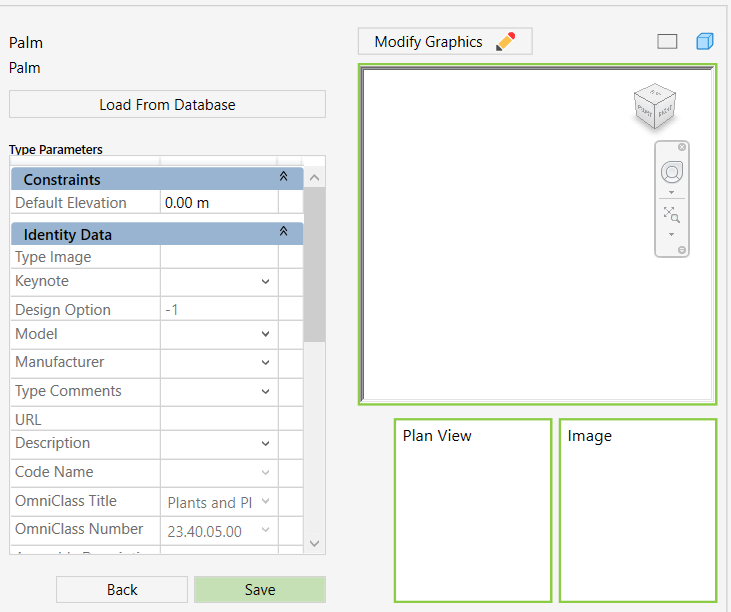Collapse the Identity Data section
The width and height of the screenshot is (731, 612).
click(x=283, y=231)
